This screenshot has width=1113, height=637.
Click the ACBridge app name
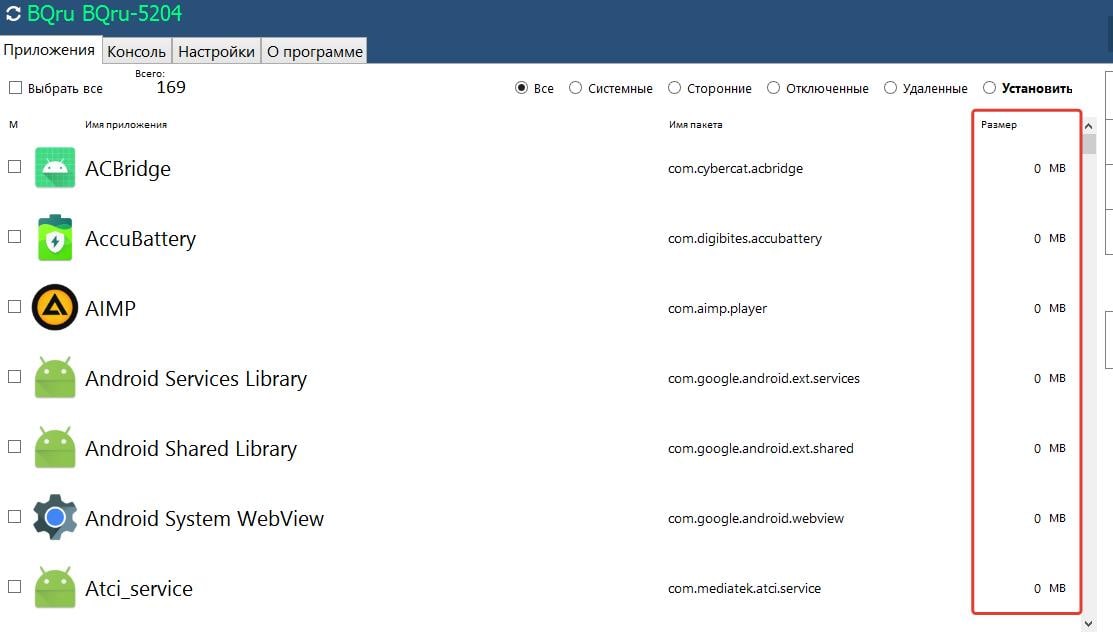coord(128,168)
